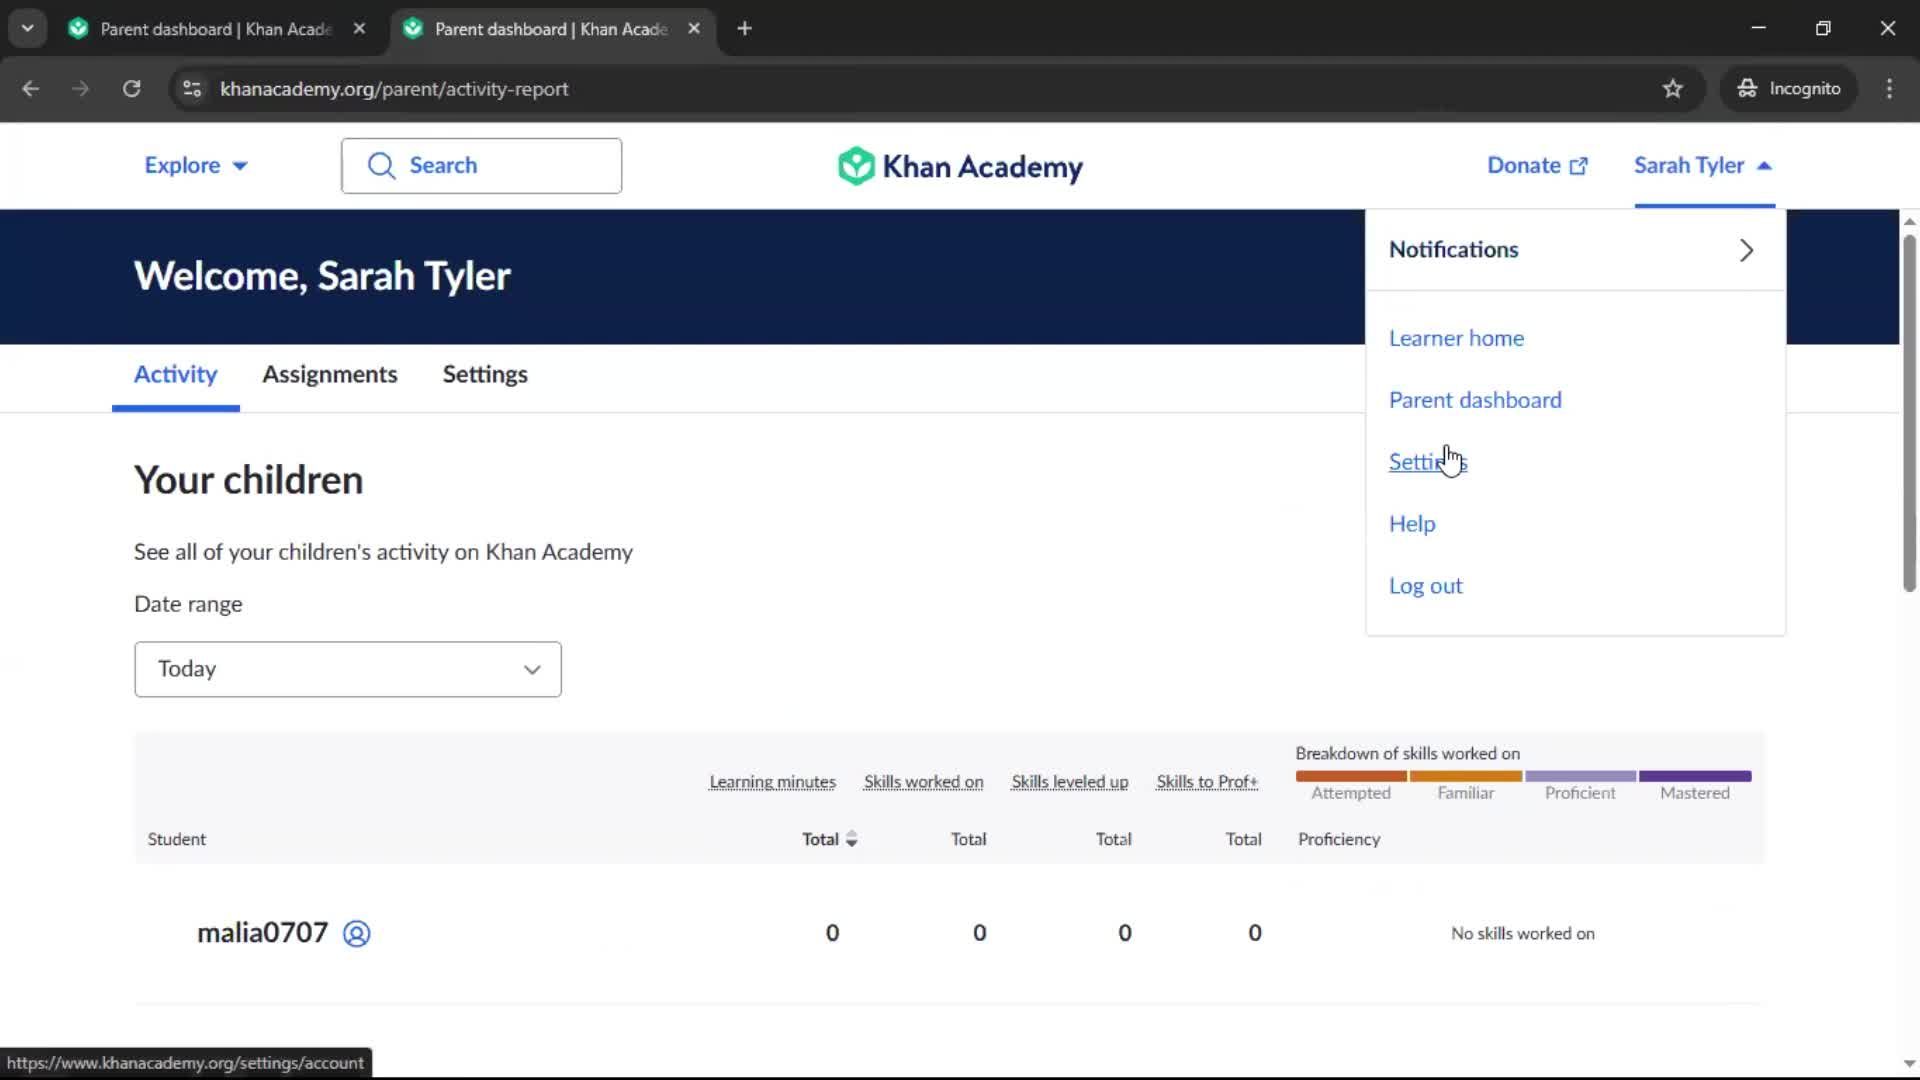Click 'No skills worked on' text

pos(1523,934)
